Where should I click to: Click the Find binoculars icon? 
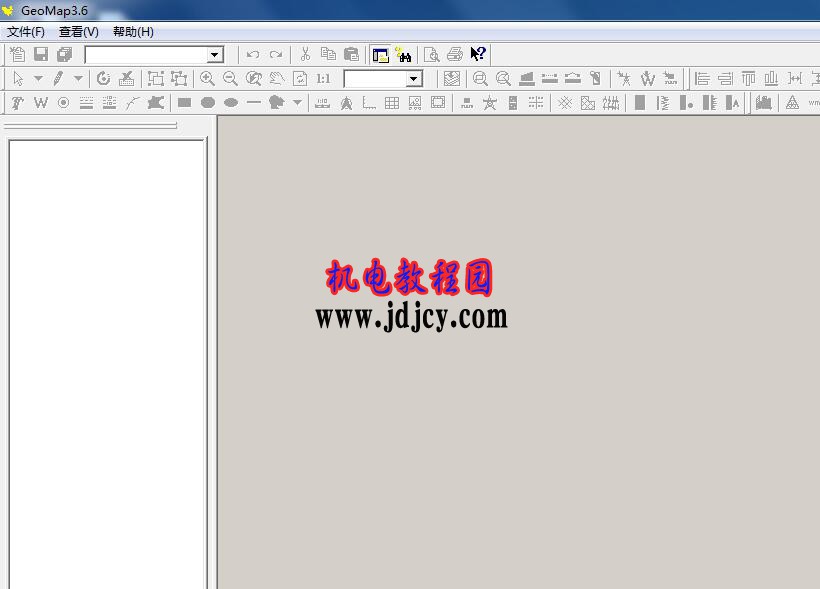pos(403,54)
